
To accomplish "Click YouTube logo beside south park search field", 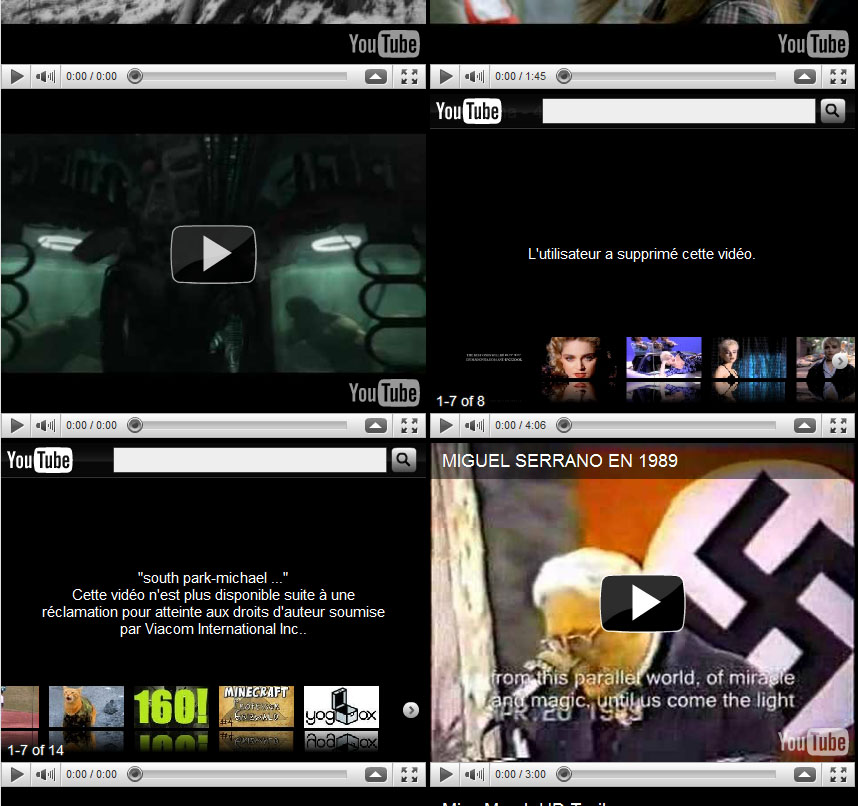I will tap(39, 460).
